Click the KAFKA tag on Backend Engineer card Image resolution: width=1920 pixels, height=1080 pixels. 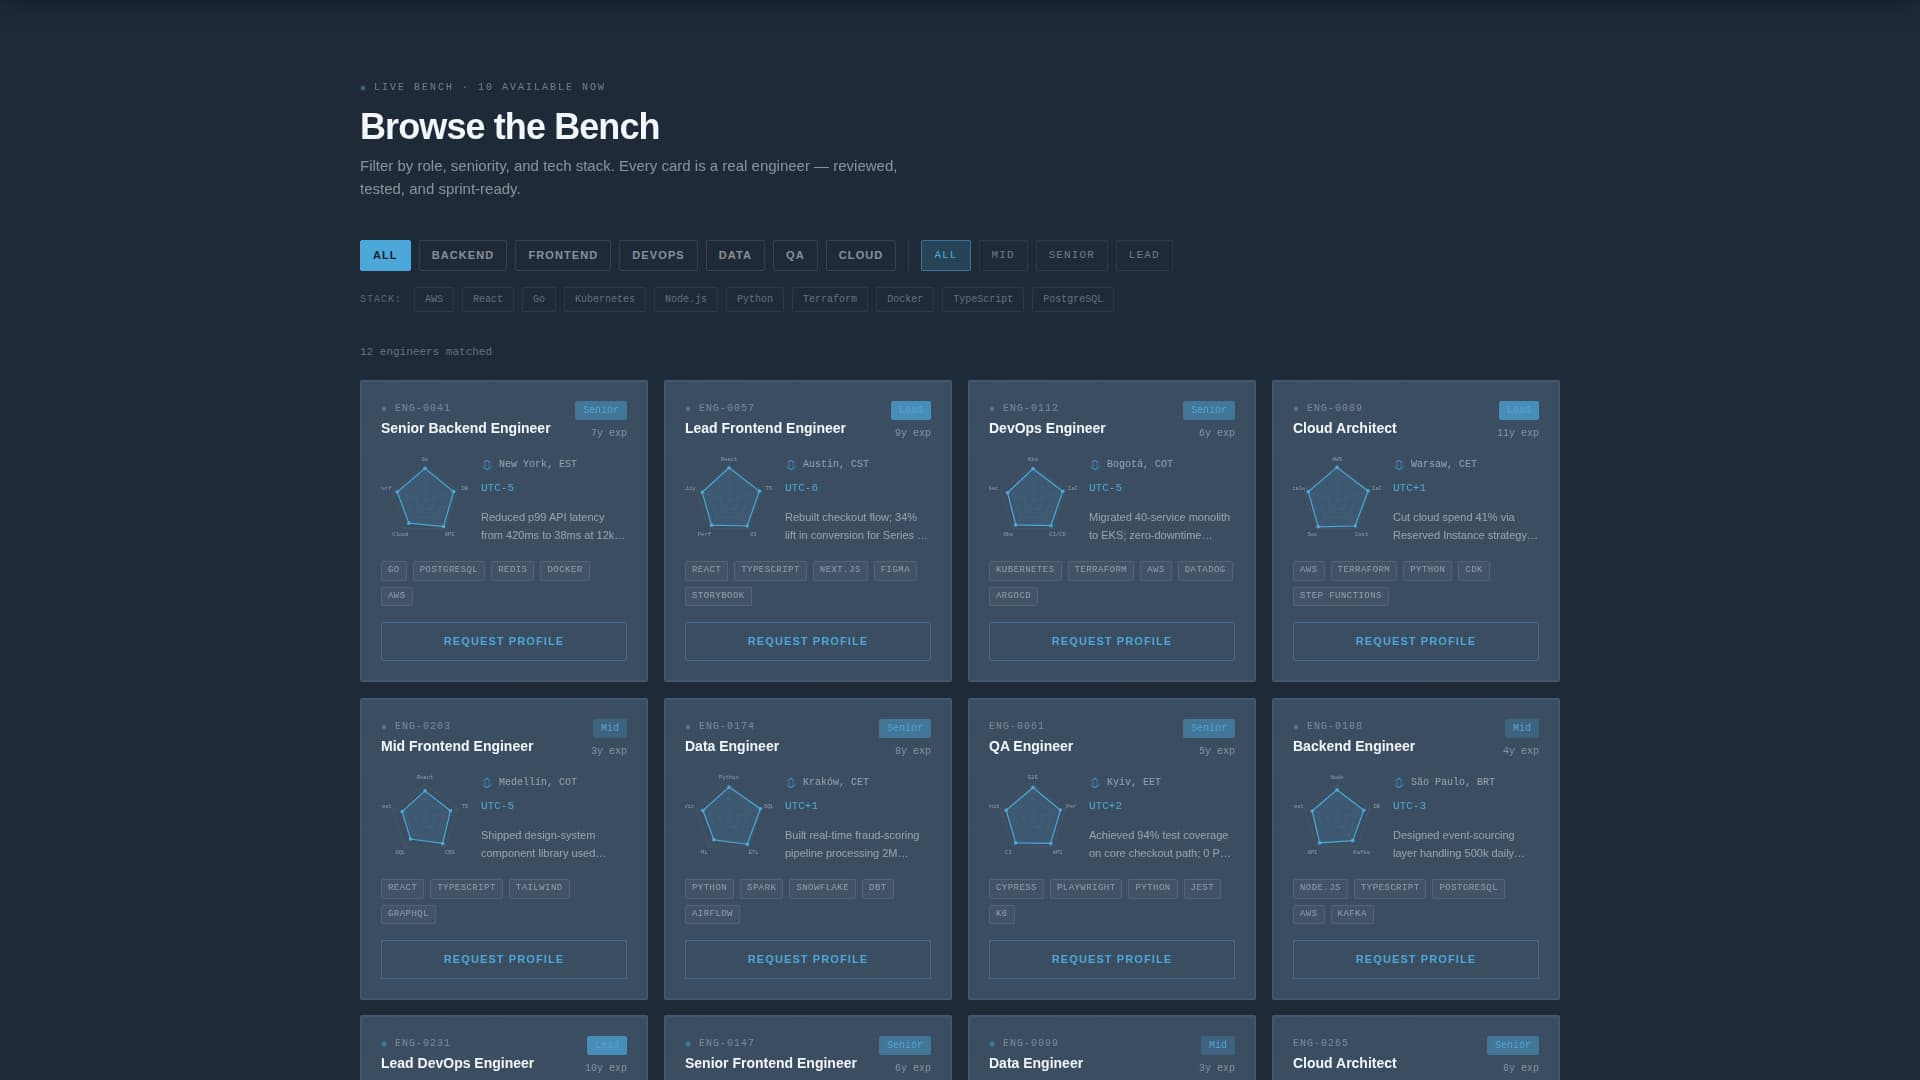(1352, 914)
